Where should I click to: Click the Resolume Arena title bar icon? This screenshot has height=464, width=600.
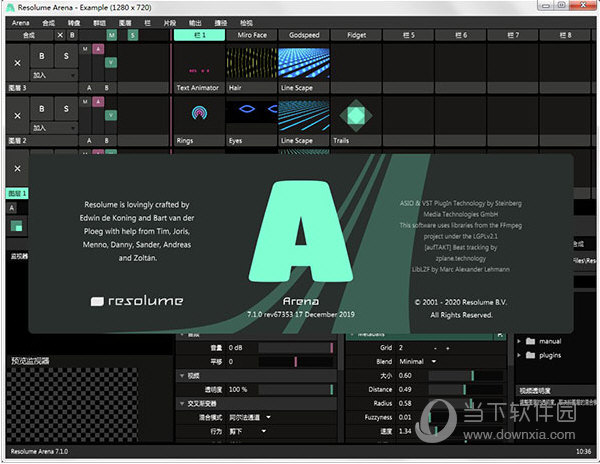[x=10, y=7]
